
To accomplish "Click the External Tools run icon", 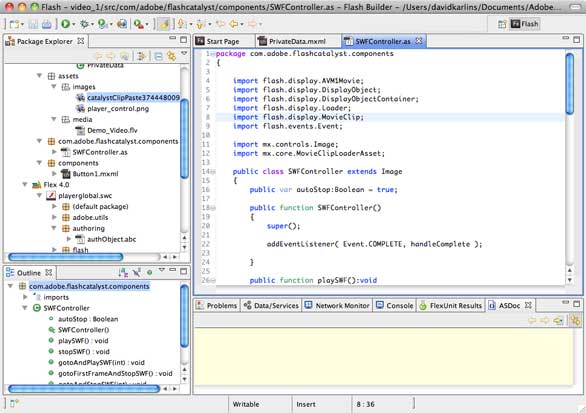I will [x=139, y=24].
